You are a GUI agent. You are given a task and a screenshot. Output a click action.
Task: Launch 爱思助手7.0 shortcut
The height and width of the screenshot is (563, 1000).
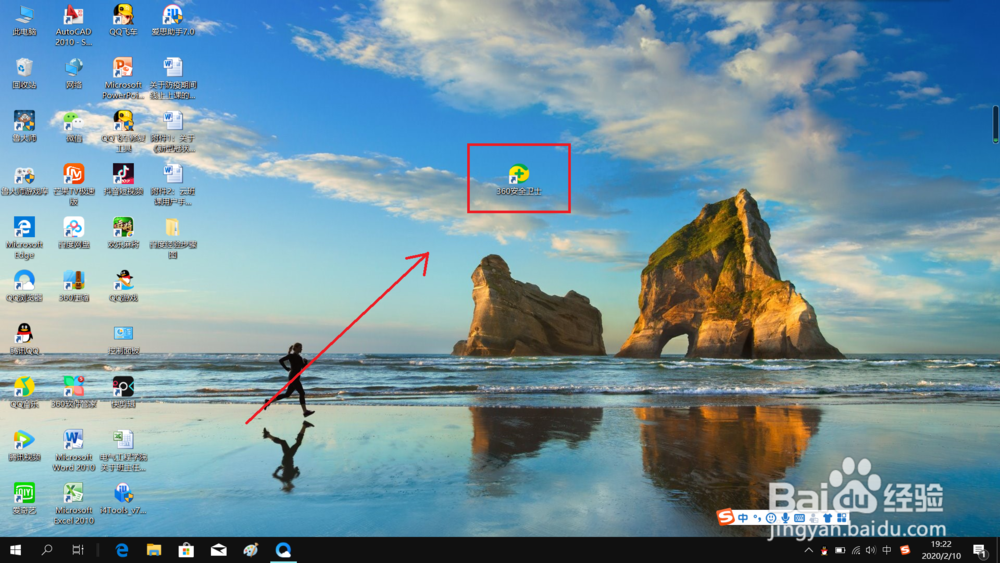[x=173, y=20]
